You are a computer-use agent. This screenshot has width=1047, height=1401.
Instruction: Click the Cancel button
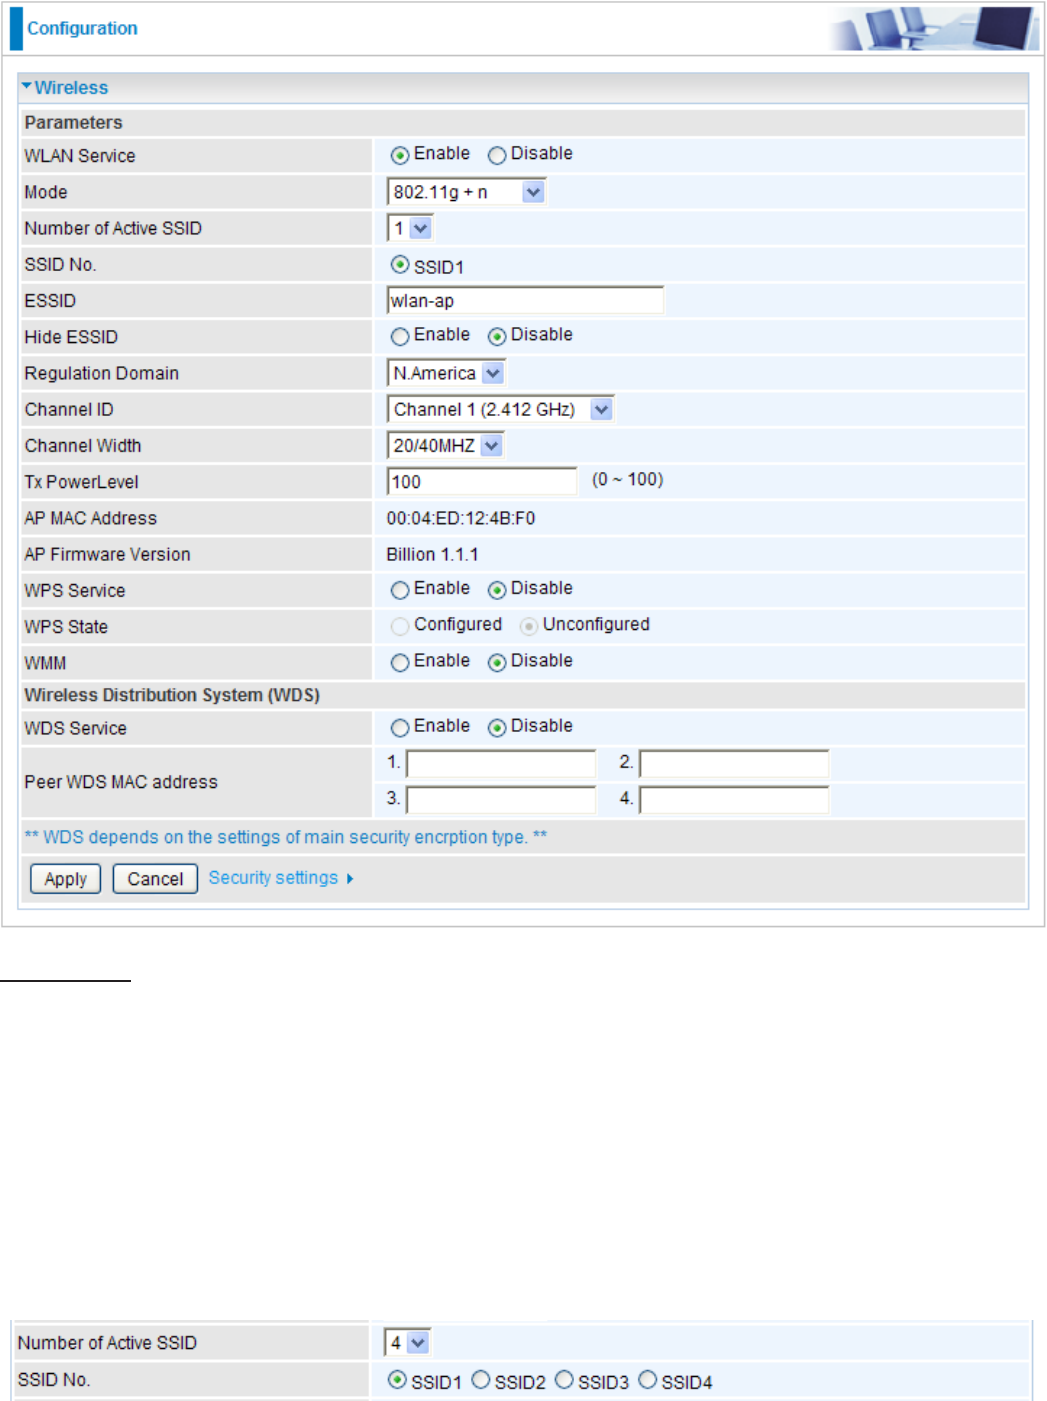(155, 879)
